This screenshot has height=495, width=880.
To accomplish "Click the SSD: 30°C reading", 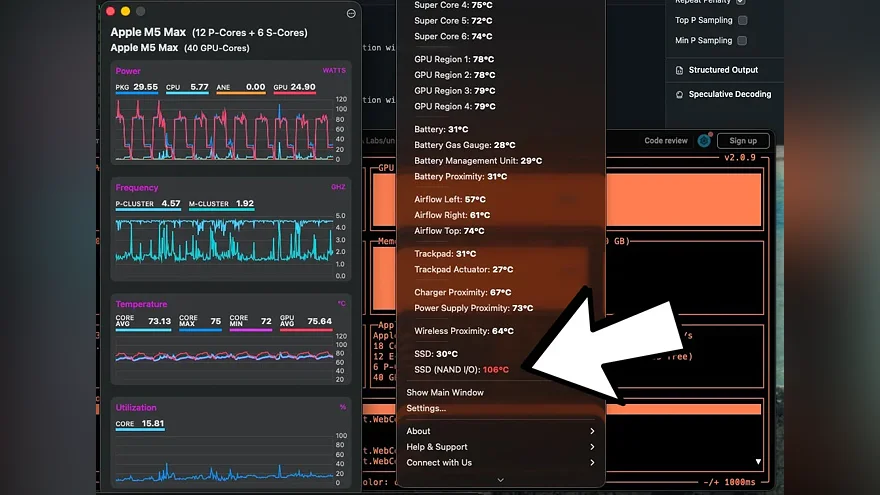I will coord(436,354).
